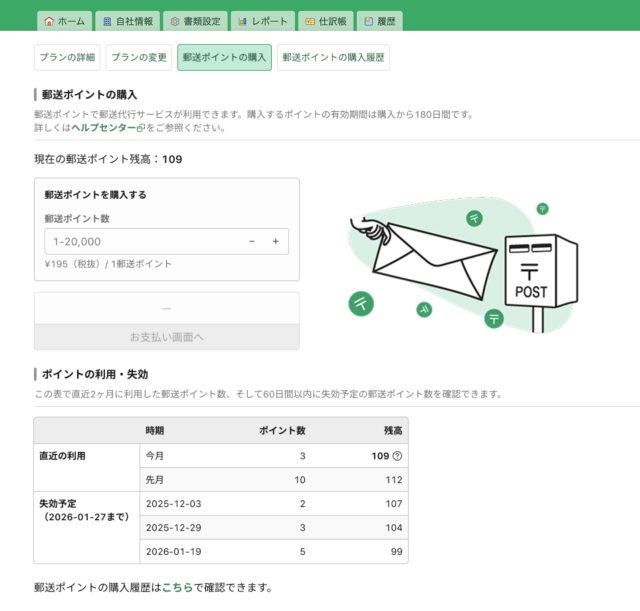This screenshot has height=611, width=640.
Task: Select the 履歴 tab
Action: [381, 21]
